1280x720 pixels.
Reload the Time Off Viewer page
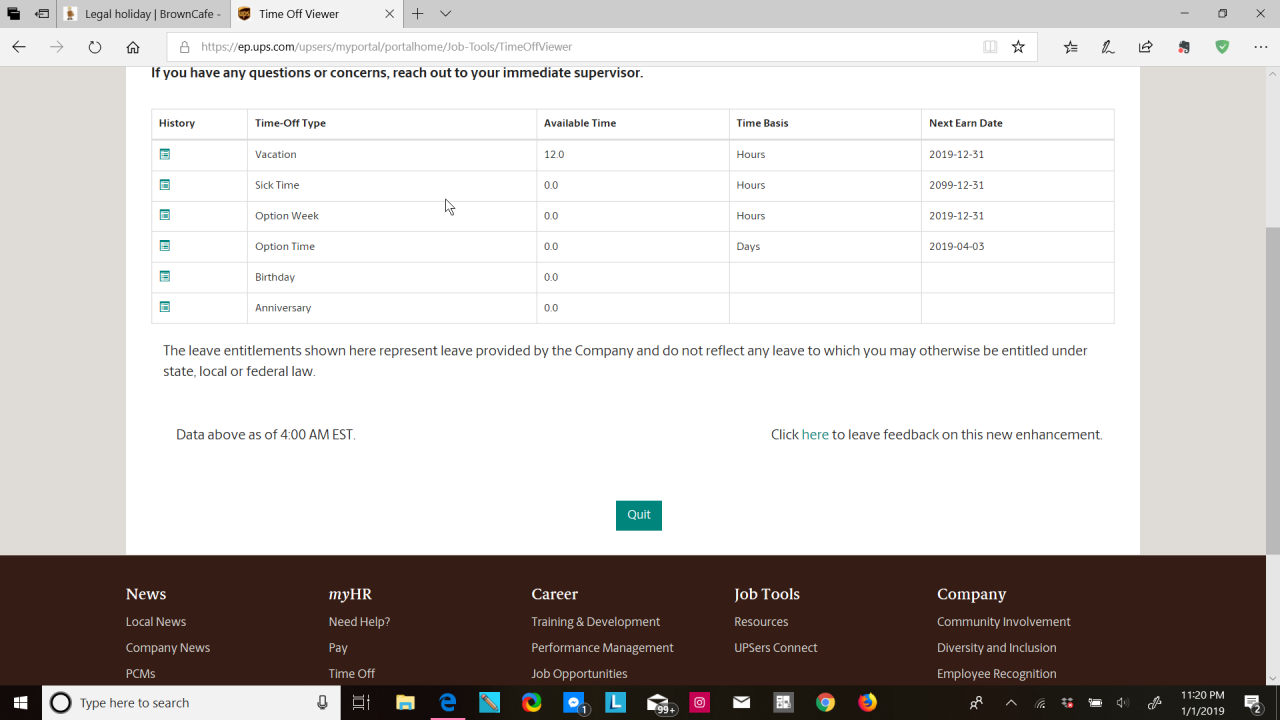(95, 47)
